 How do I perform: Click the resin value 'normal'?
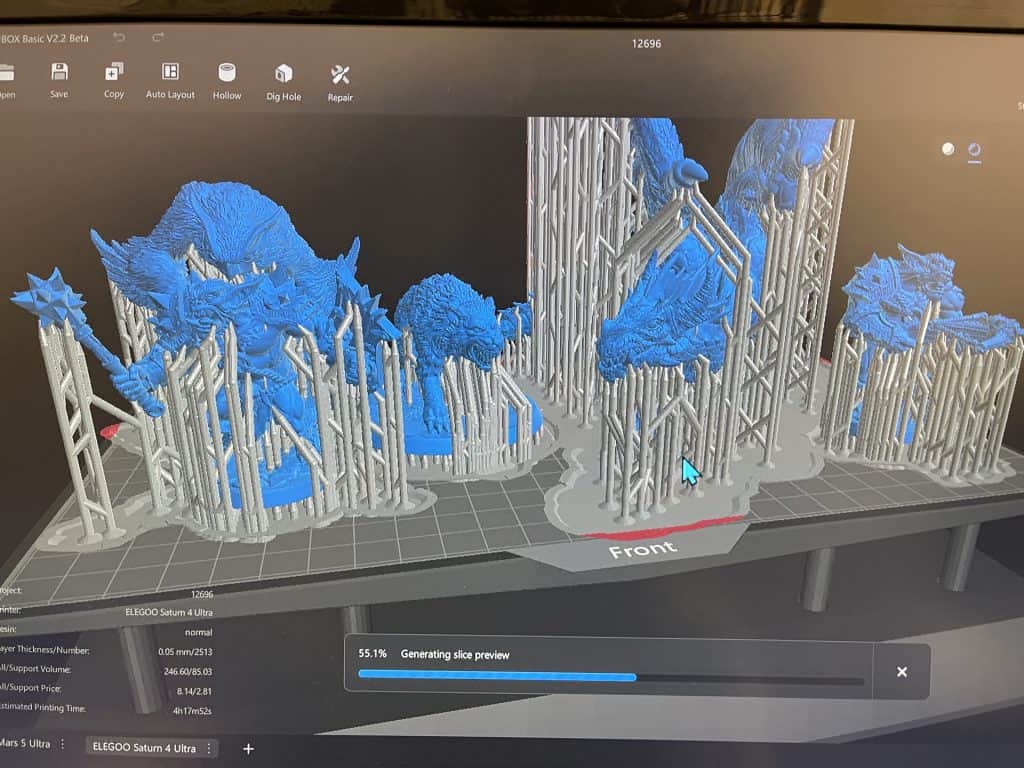[199, 632]
